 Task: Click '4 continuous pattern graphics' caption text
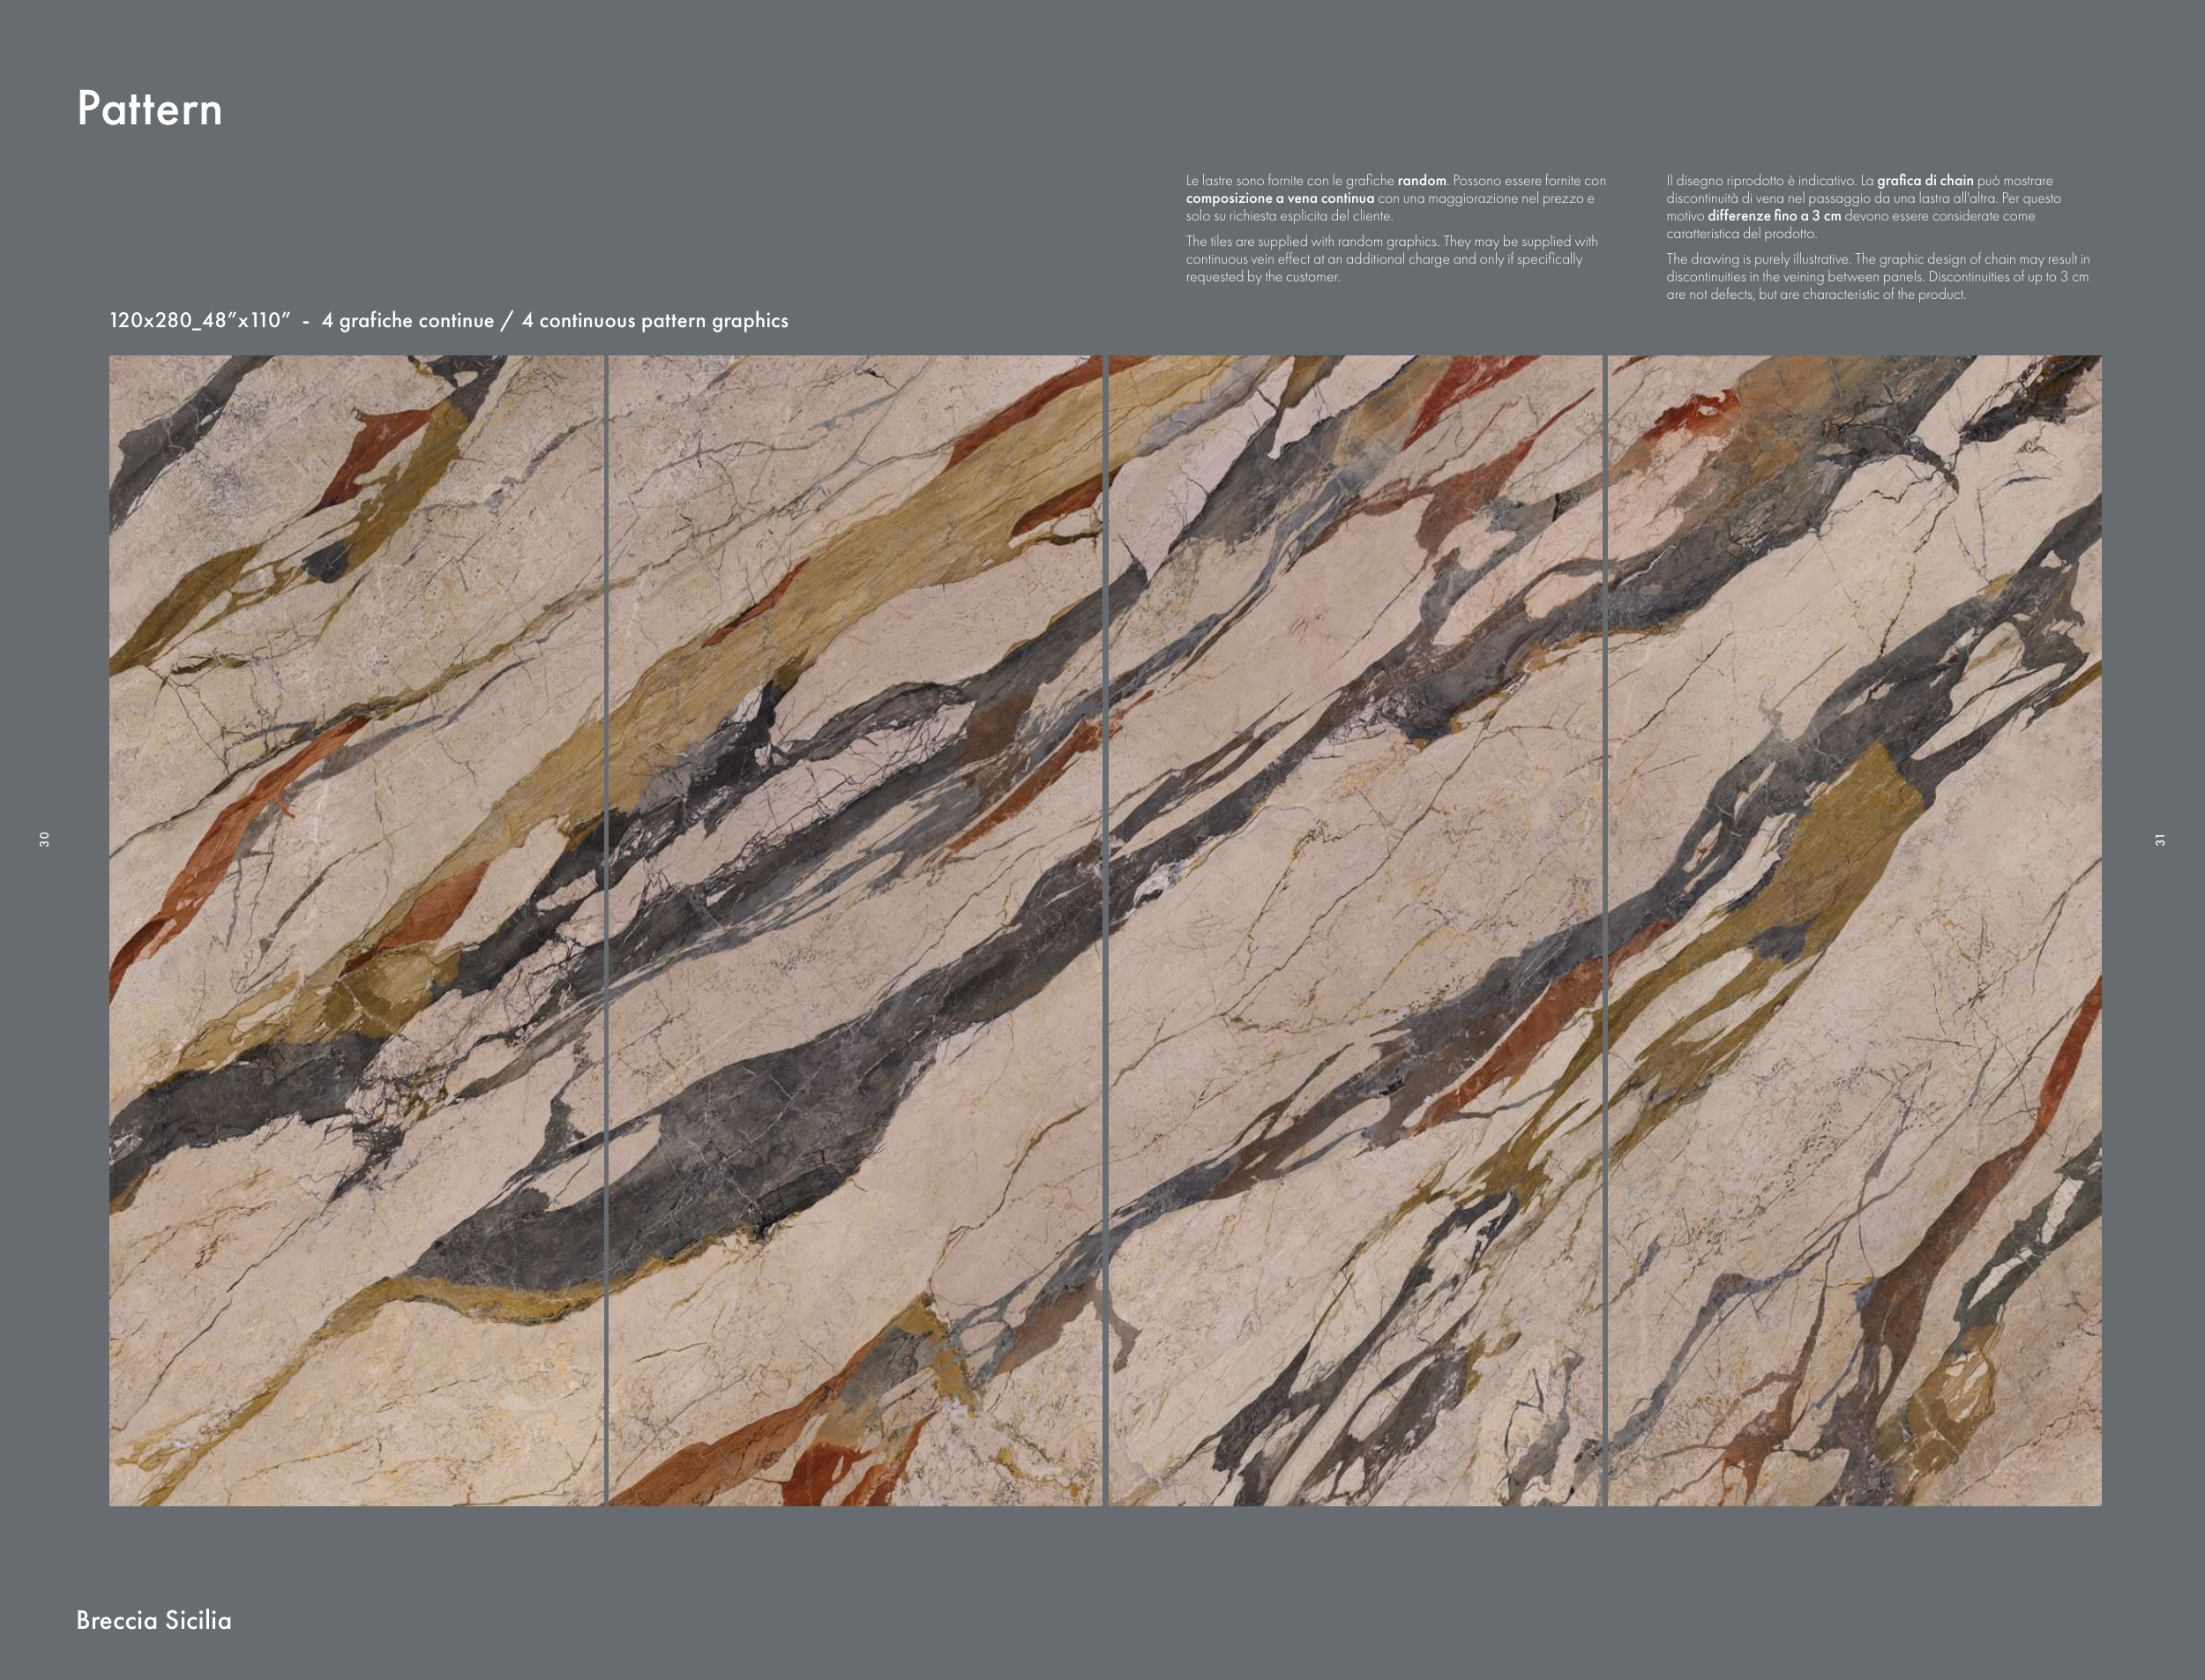pyautogui.click(x=655, y=321)
